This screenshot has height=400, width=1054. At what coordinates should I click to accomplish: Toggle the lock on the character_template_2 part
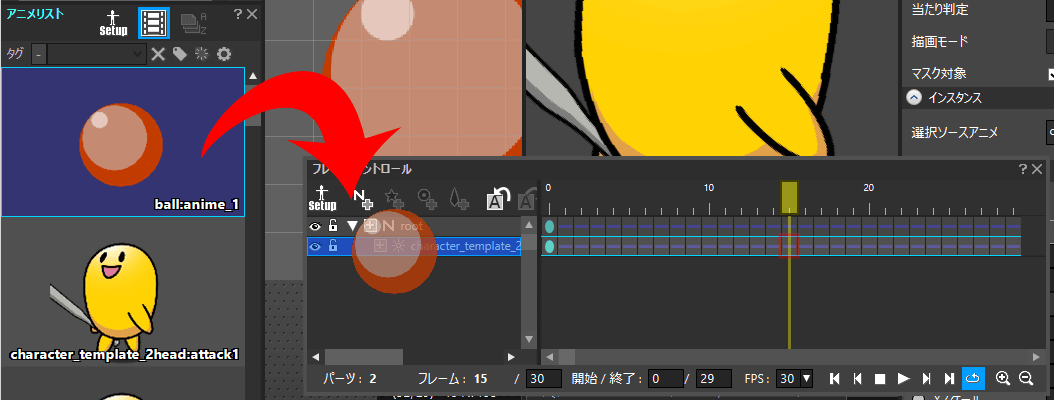point(333,246)
